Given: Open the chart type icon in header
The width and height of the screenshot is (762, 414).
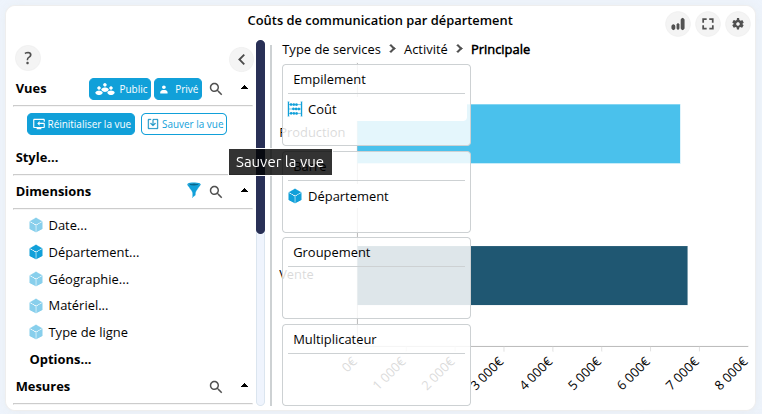Looking at the screenshot, I should 678,24.
